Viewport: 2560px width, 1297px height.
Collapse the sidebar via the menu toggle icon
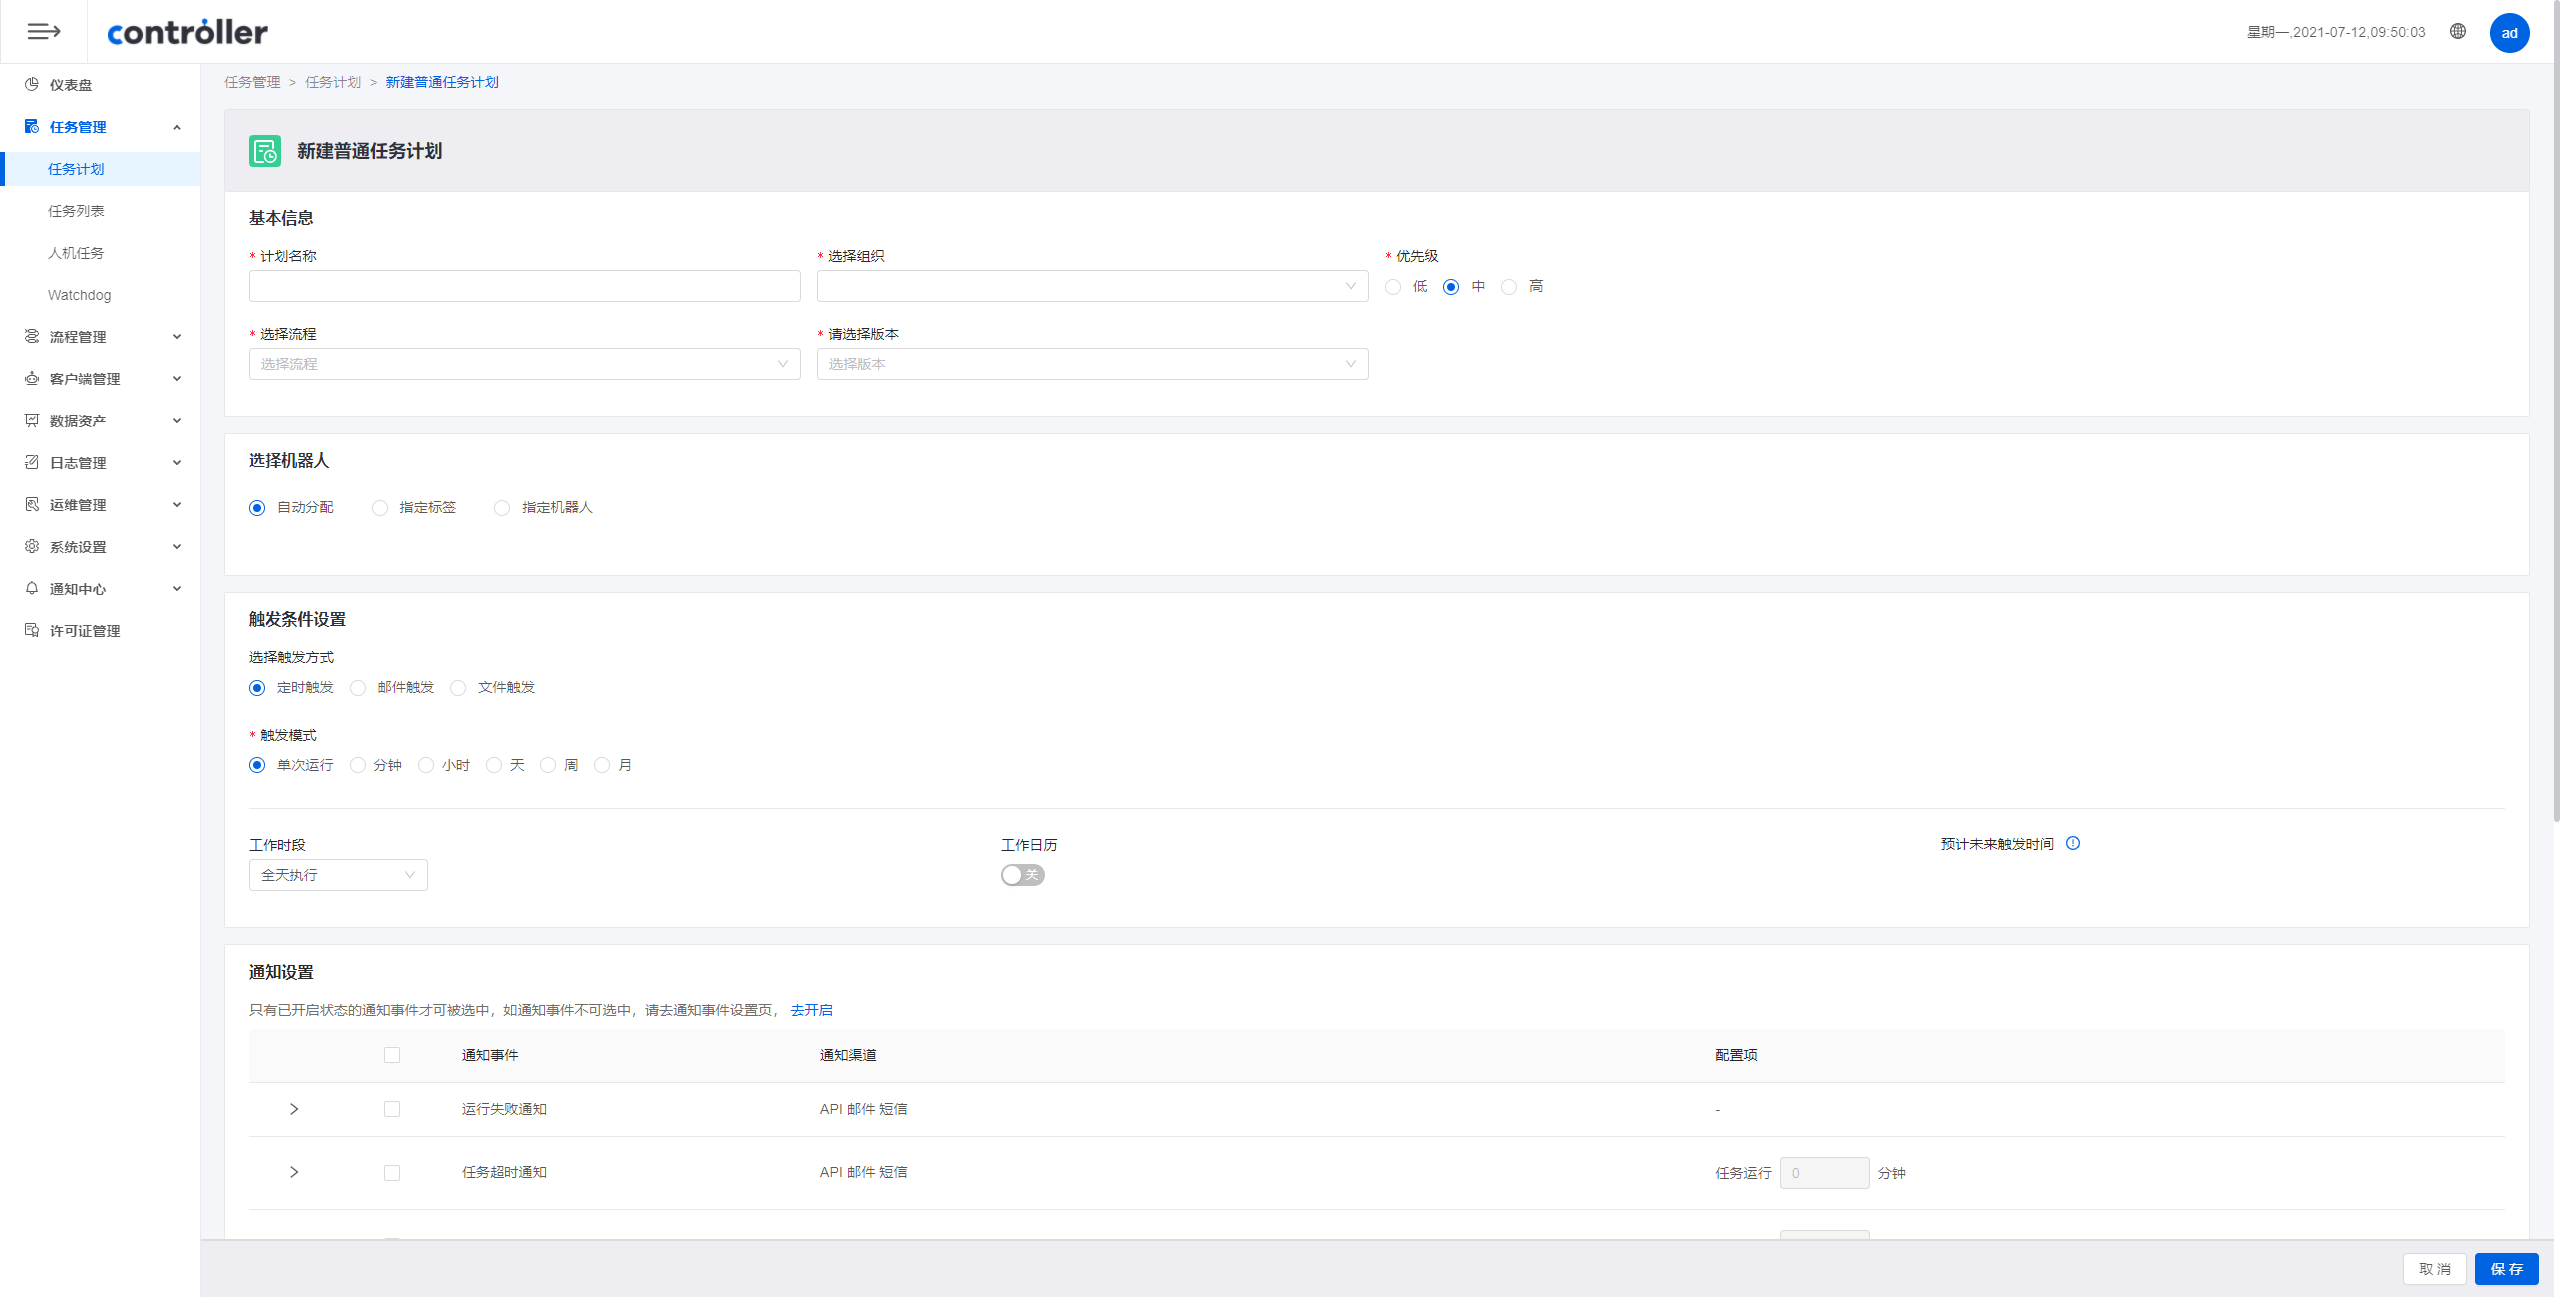43,32
